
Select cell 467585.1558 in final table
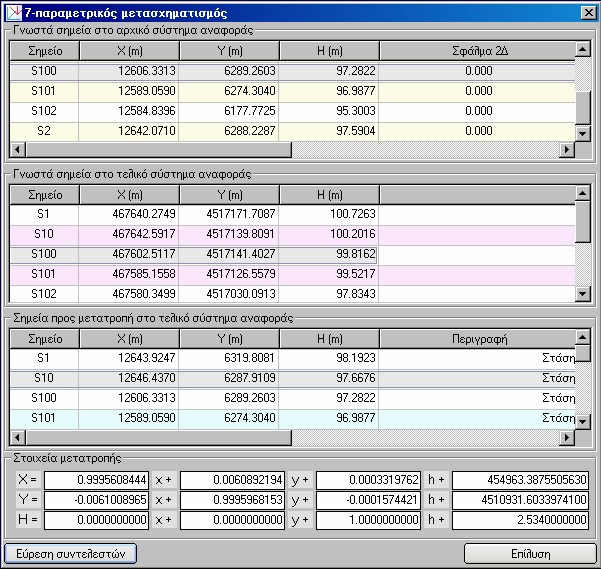click(129, 274)
